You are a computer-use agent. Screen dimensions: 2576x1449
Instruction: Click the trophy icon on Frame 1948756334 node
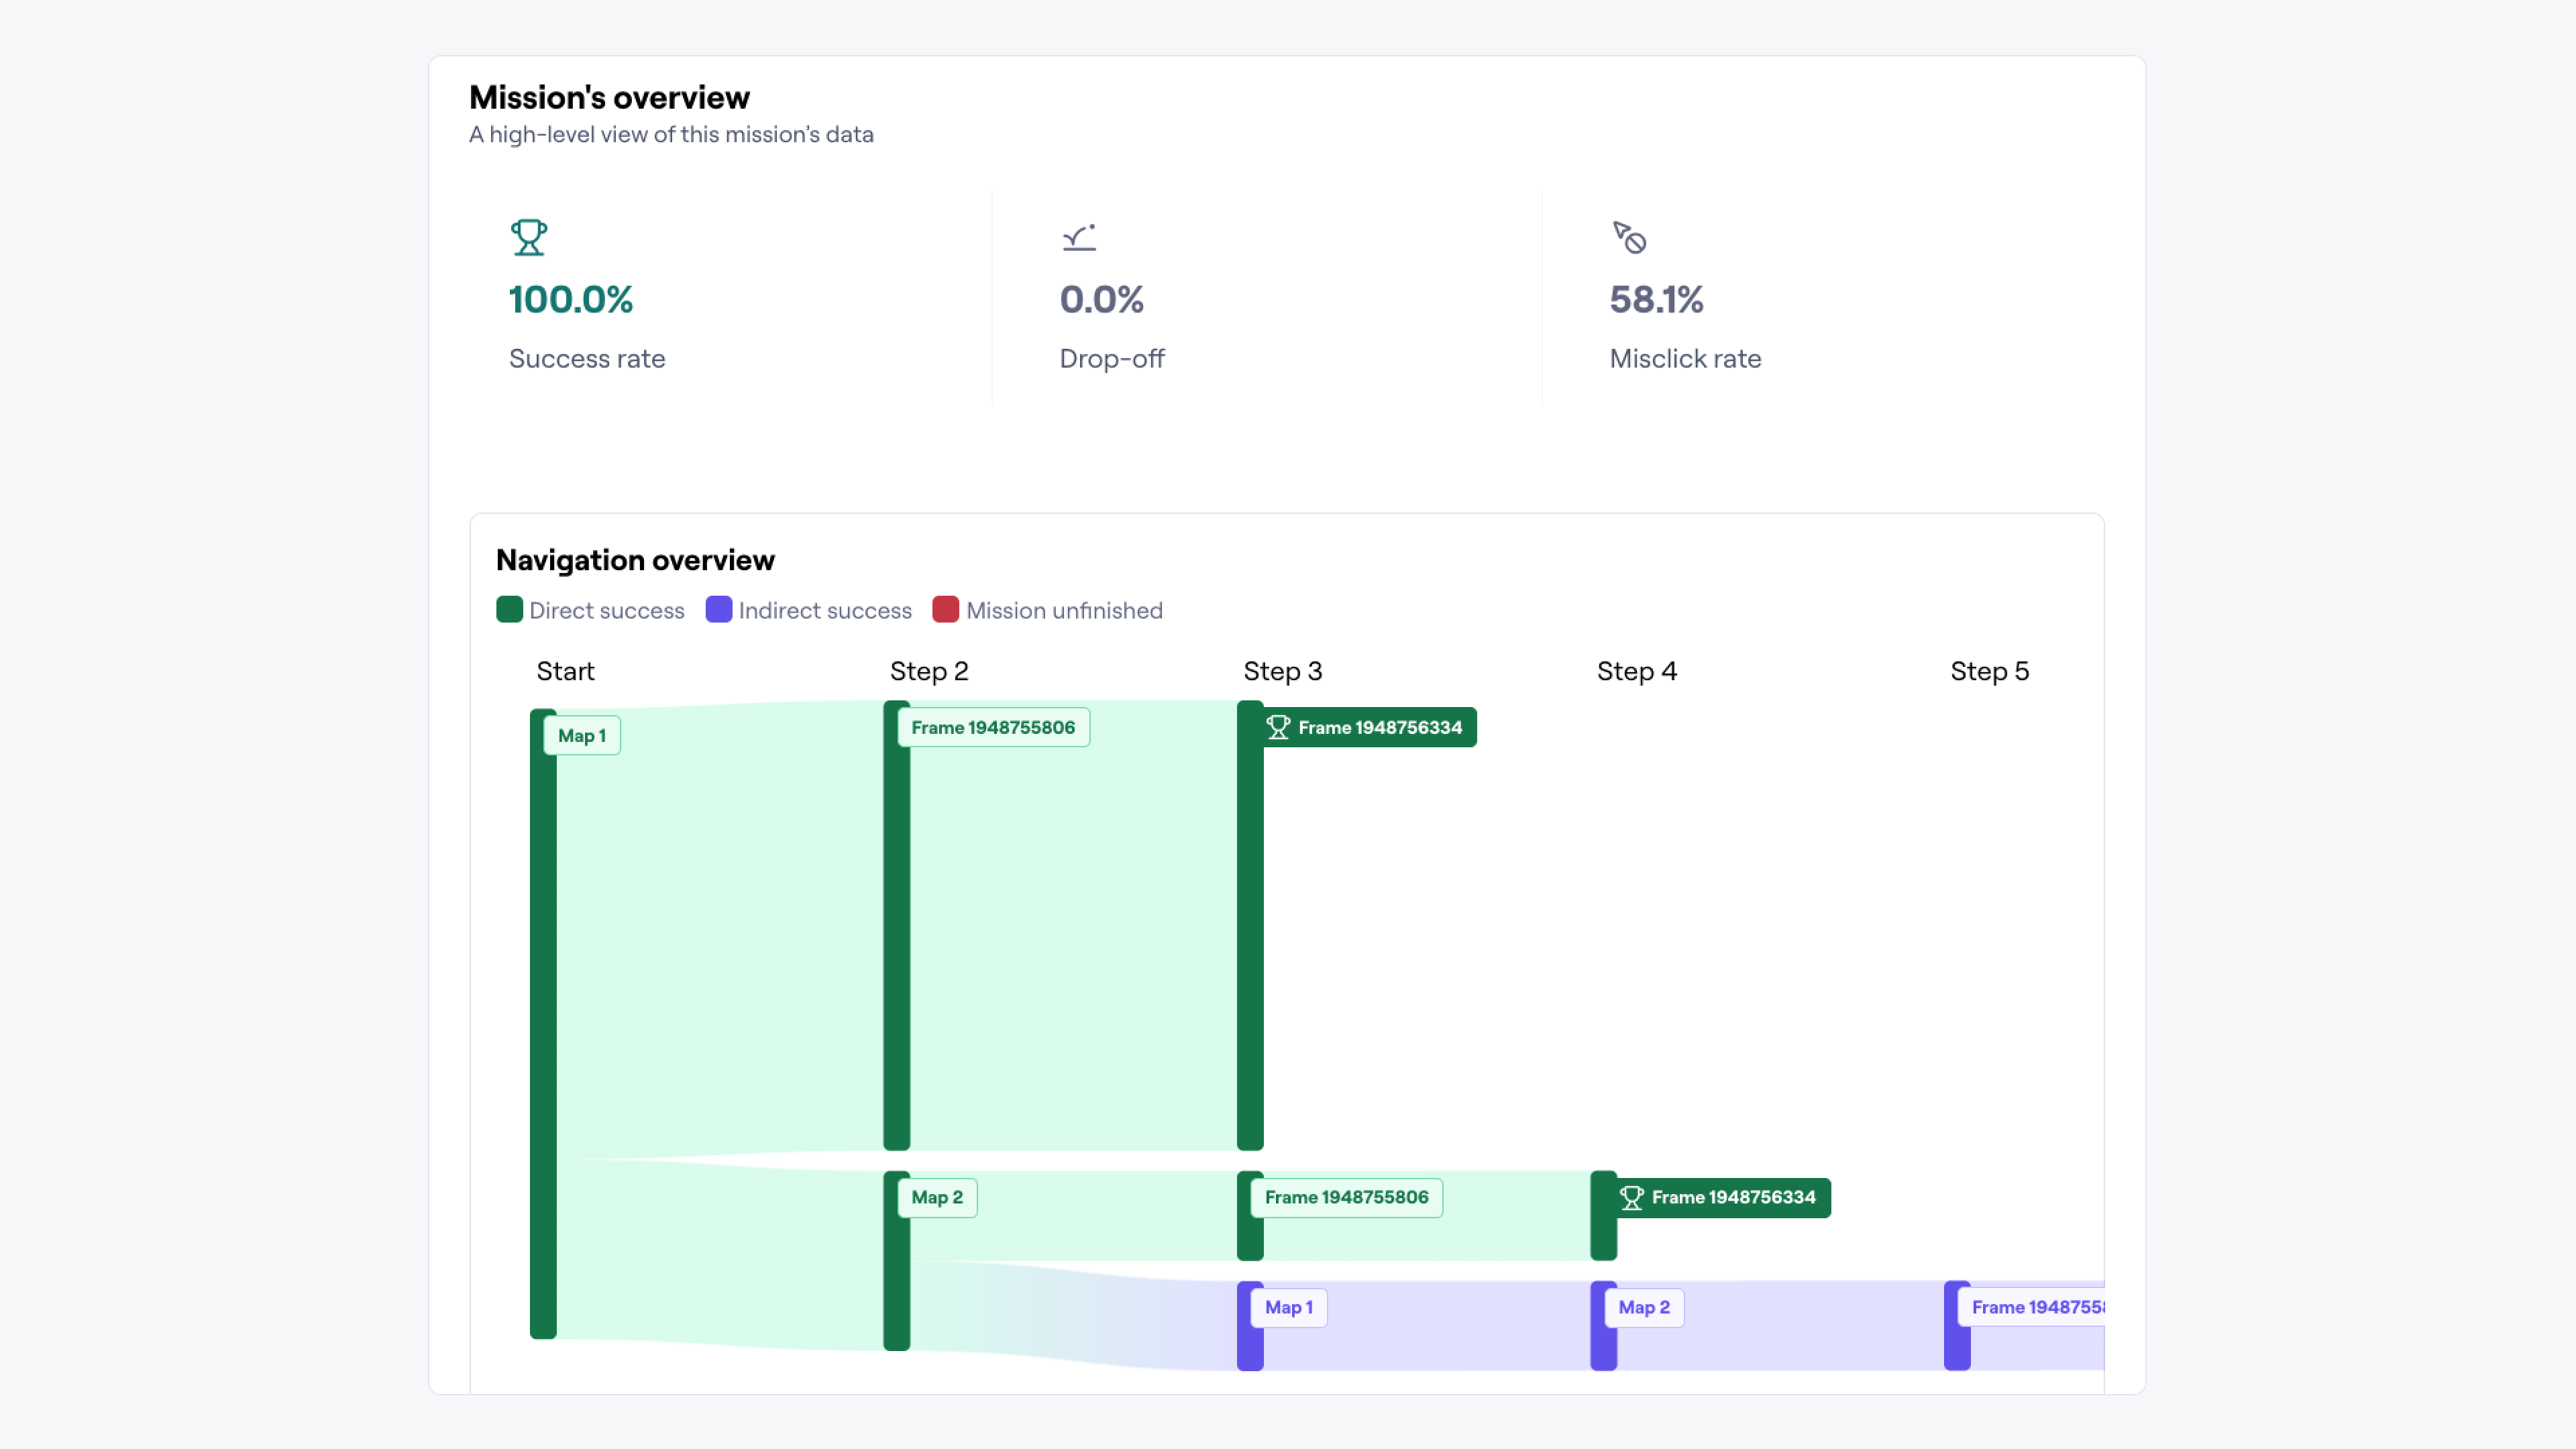(1279, 727)
